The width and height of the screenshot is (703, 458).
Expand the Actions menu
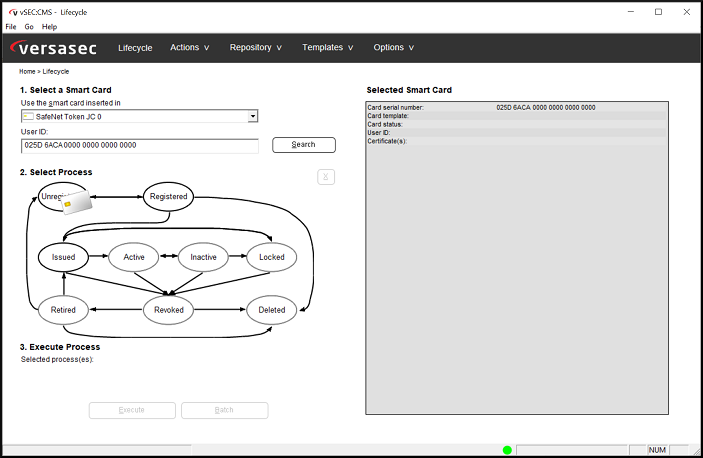(x=190, y=48)
